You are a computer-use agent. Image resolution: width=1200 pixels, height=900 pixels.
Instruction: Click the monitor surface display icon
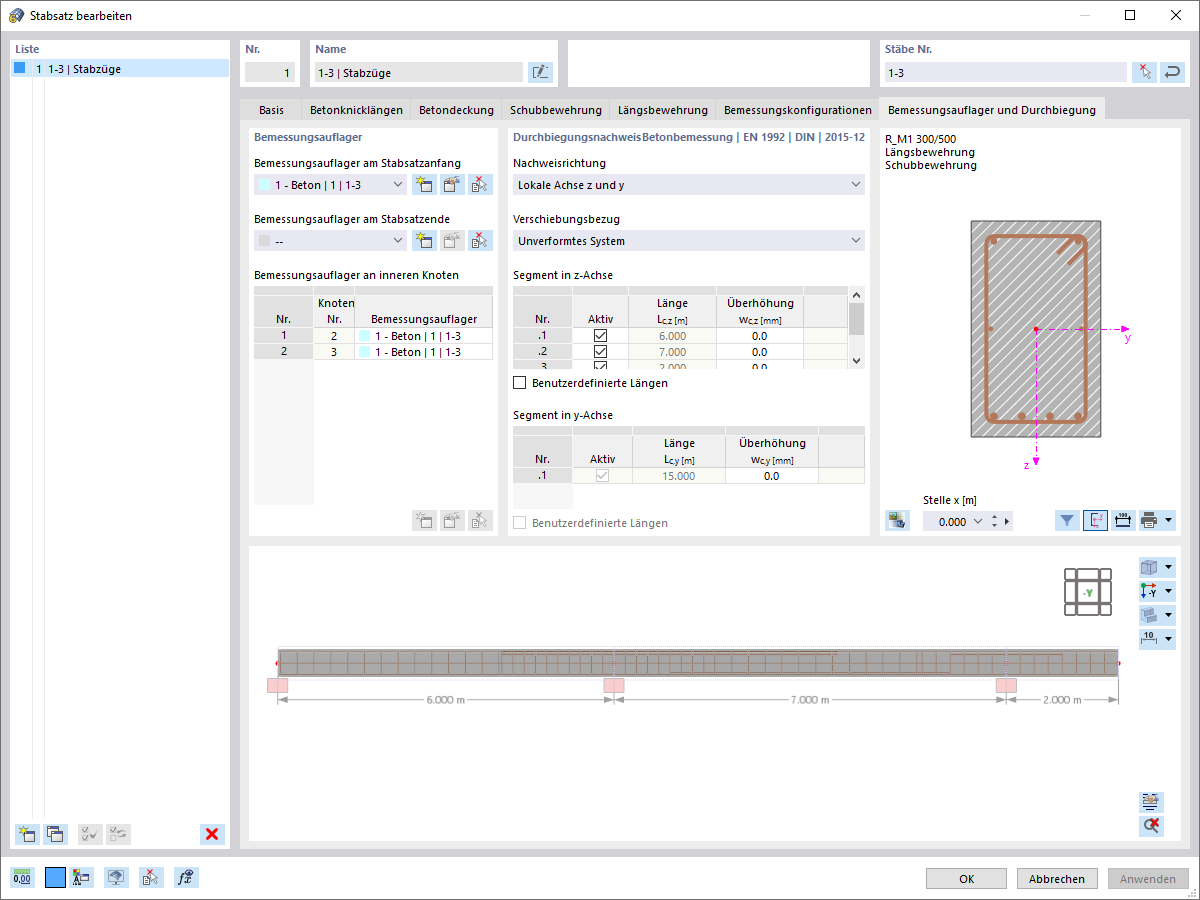117,878
